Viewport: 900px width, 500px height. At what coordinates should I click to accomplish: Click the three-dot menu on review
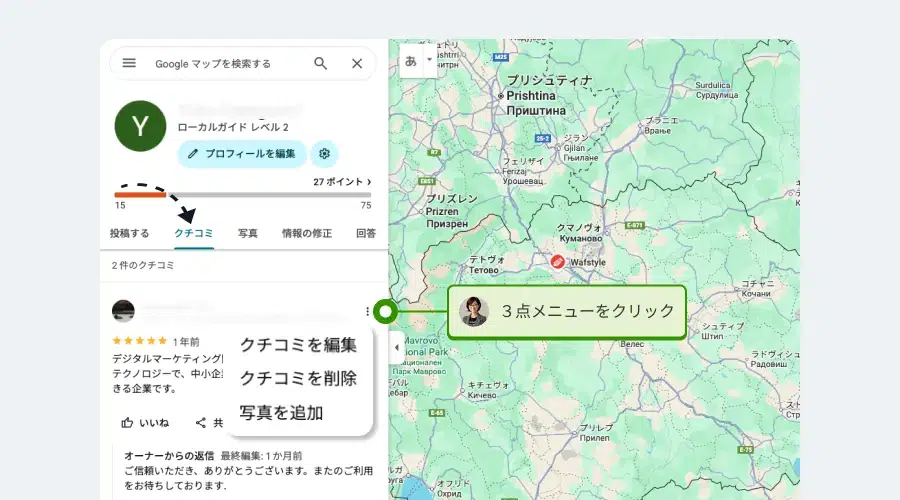click(368, 311)
